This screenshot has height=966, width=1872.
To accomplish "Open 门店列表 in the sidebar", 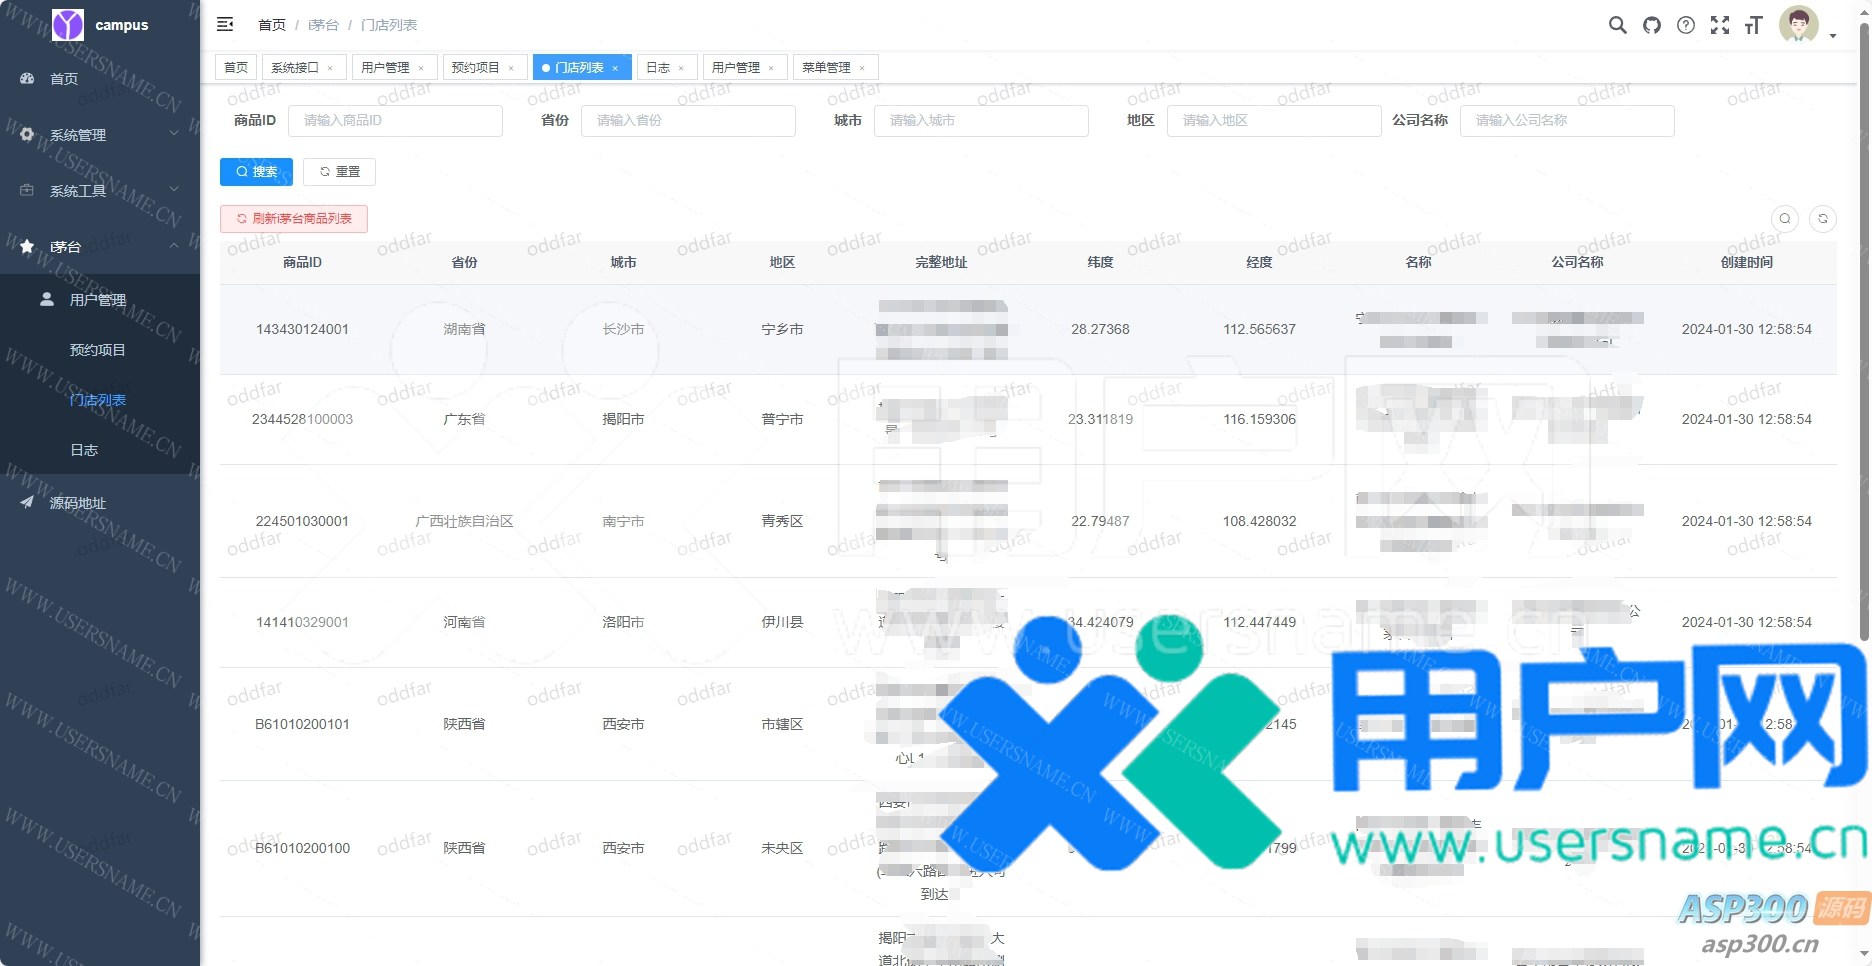I will click(100, 399).
